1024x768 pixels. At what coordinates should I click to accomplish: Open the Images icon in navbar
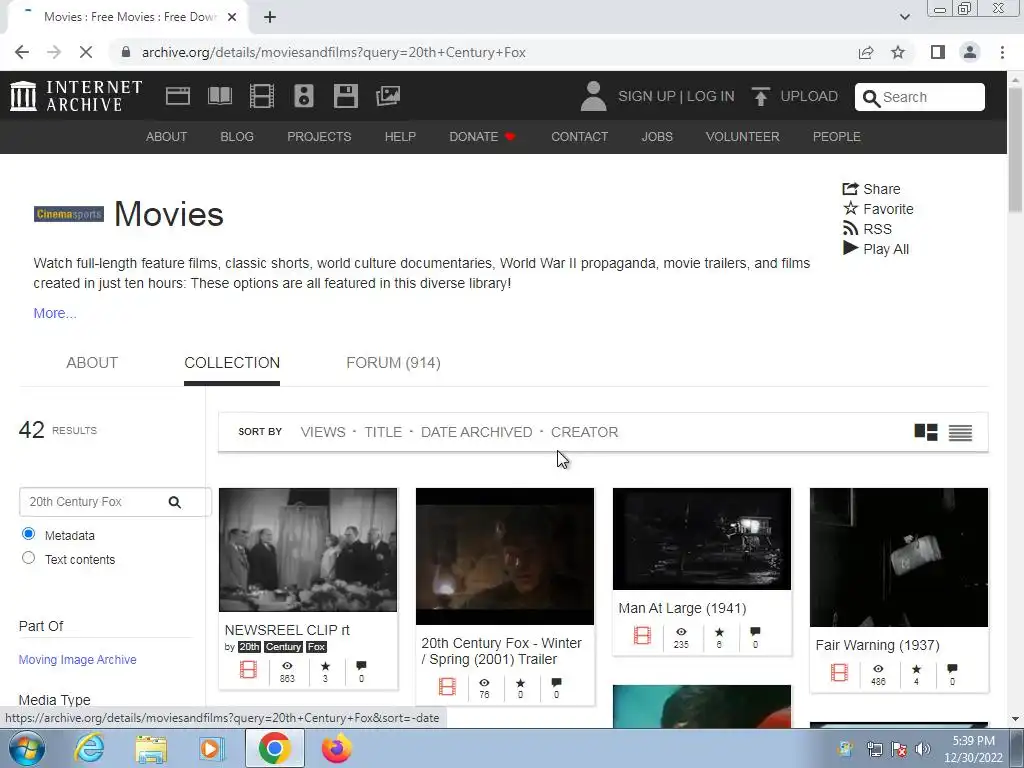pyautogui.click(x=388, y=96)
